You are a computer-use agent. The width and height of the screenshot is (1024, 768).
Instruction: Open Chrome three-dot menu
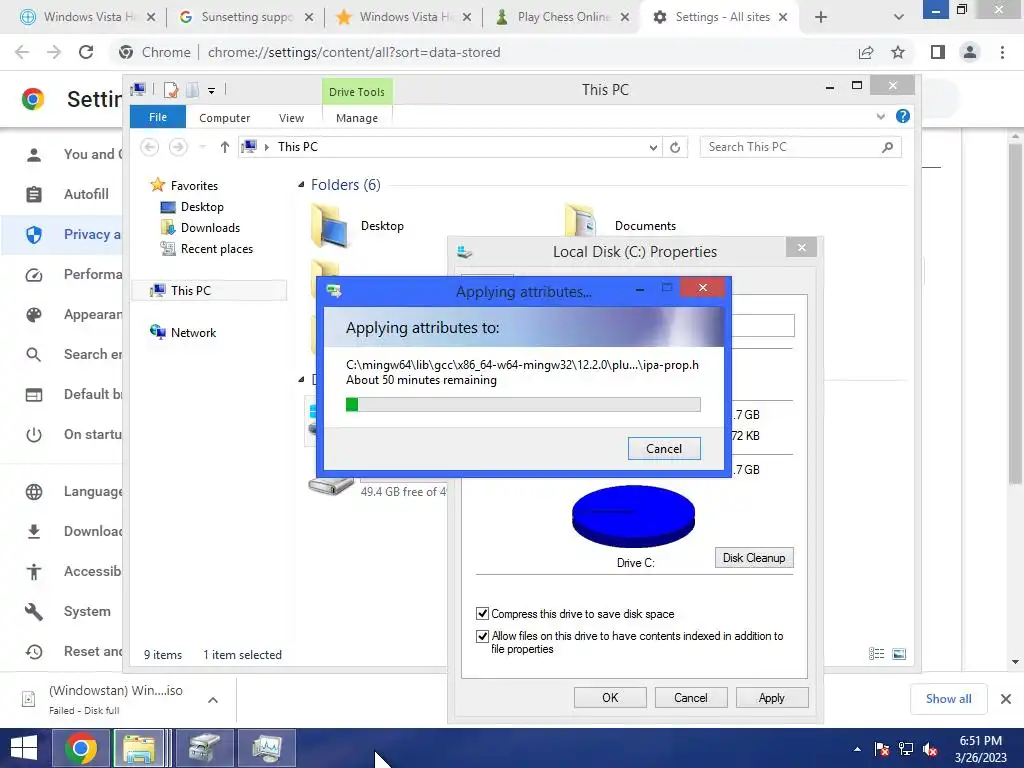tap(1002, 52)
